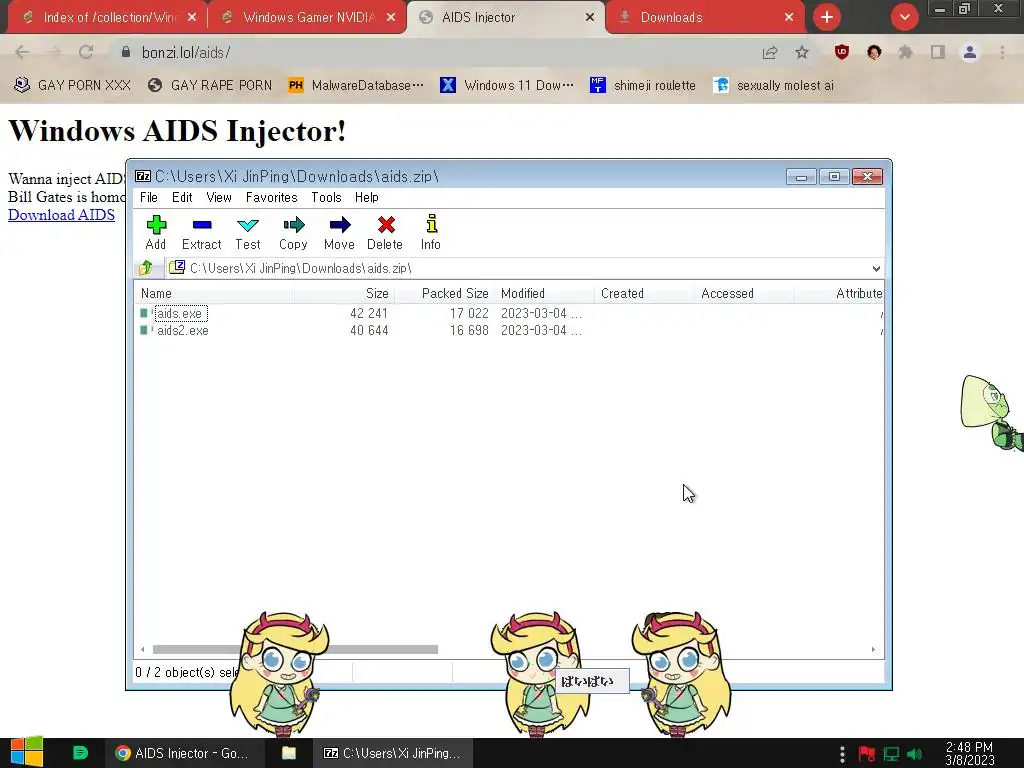Switch to the 7-Zip taskbar button
Screen dimensions: 1024x768
393,753
